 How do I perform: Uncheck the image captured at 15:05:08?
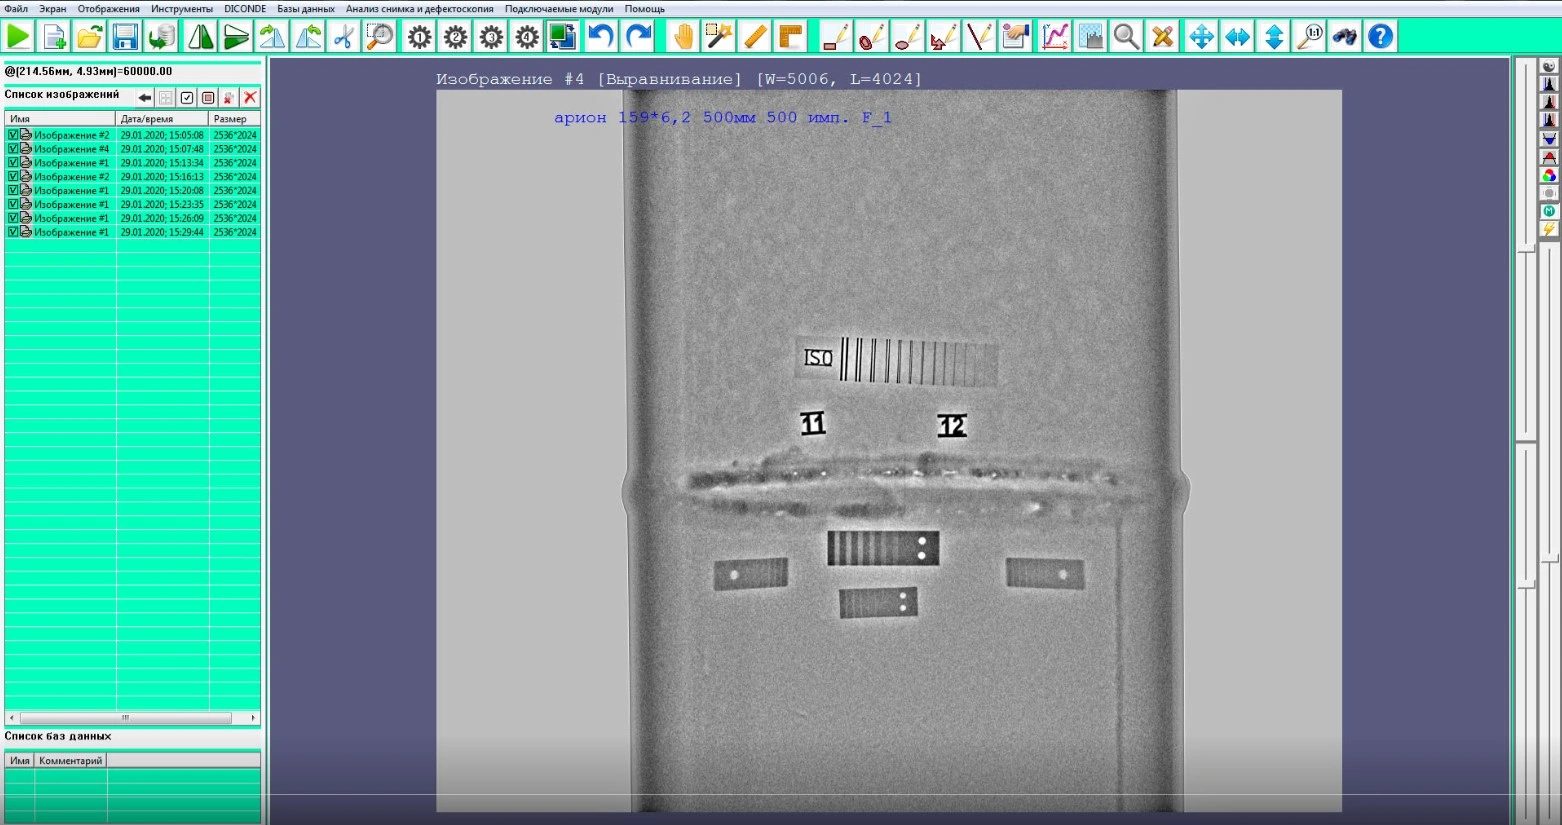tap(13, 135)
